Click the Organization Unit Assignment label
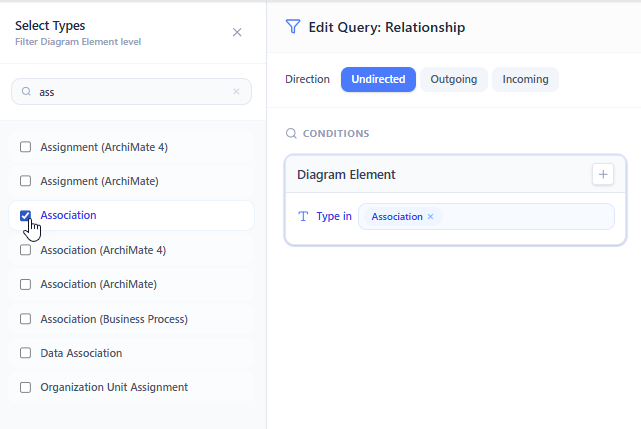This screenshot has width=641, height=429. click(x=114, y=387)
